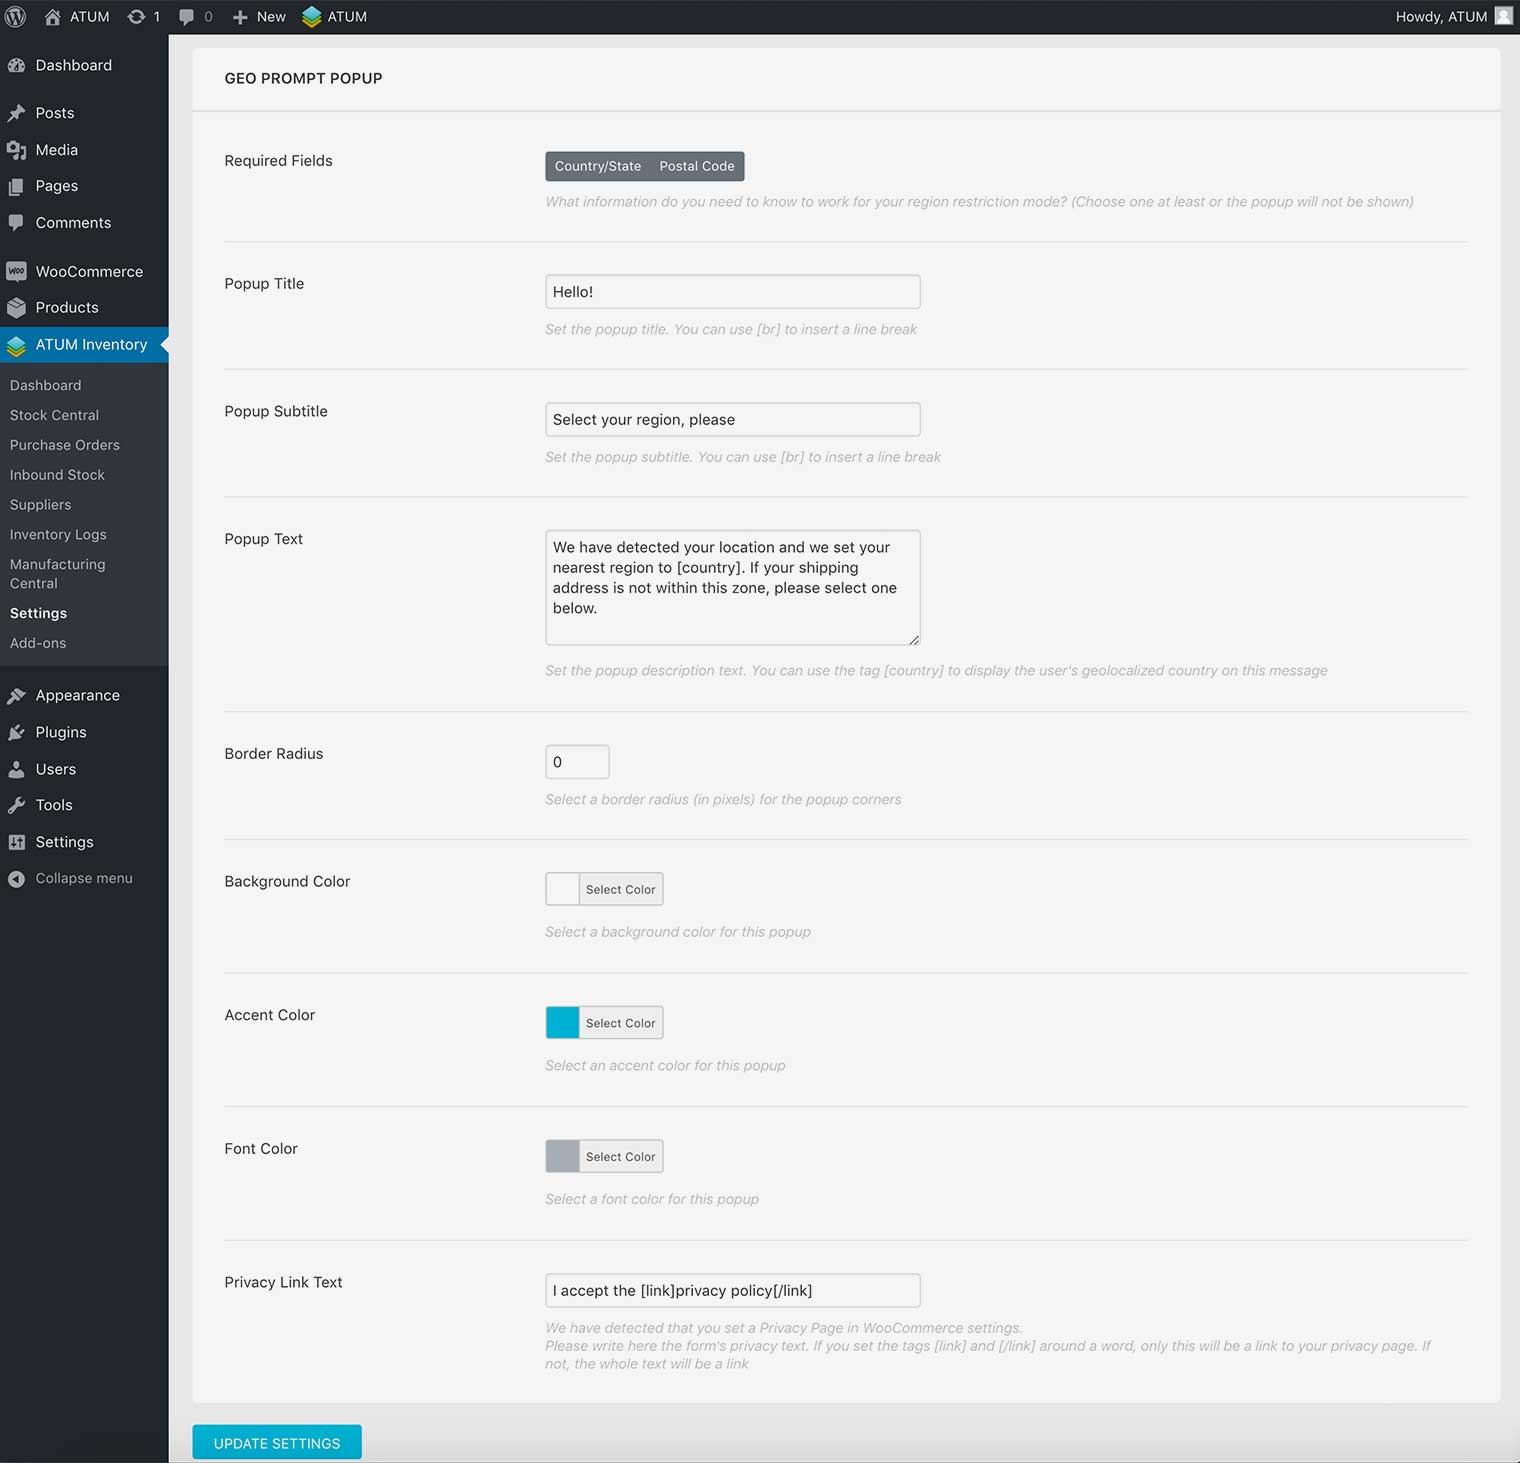This screenshot has height=1463, width=1520.
Task: Expand the Font Color Select Color picker
Action: (620, 1156)
